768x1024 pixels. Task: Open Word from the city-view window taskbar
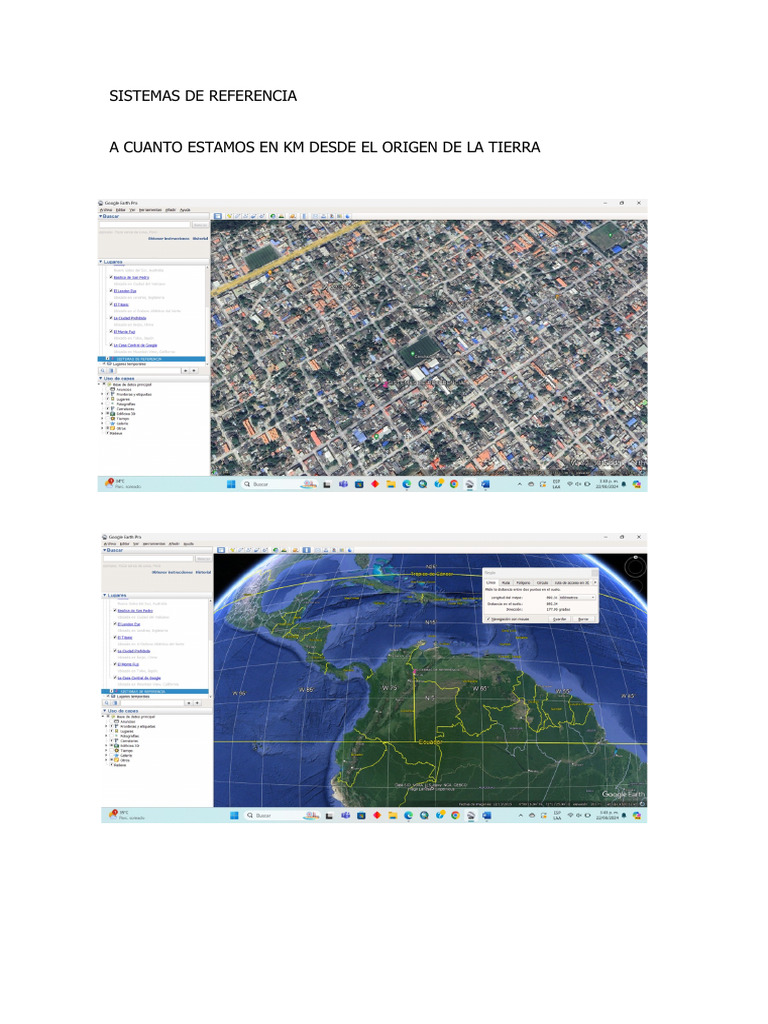(485, 484)
